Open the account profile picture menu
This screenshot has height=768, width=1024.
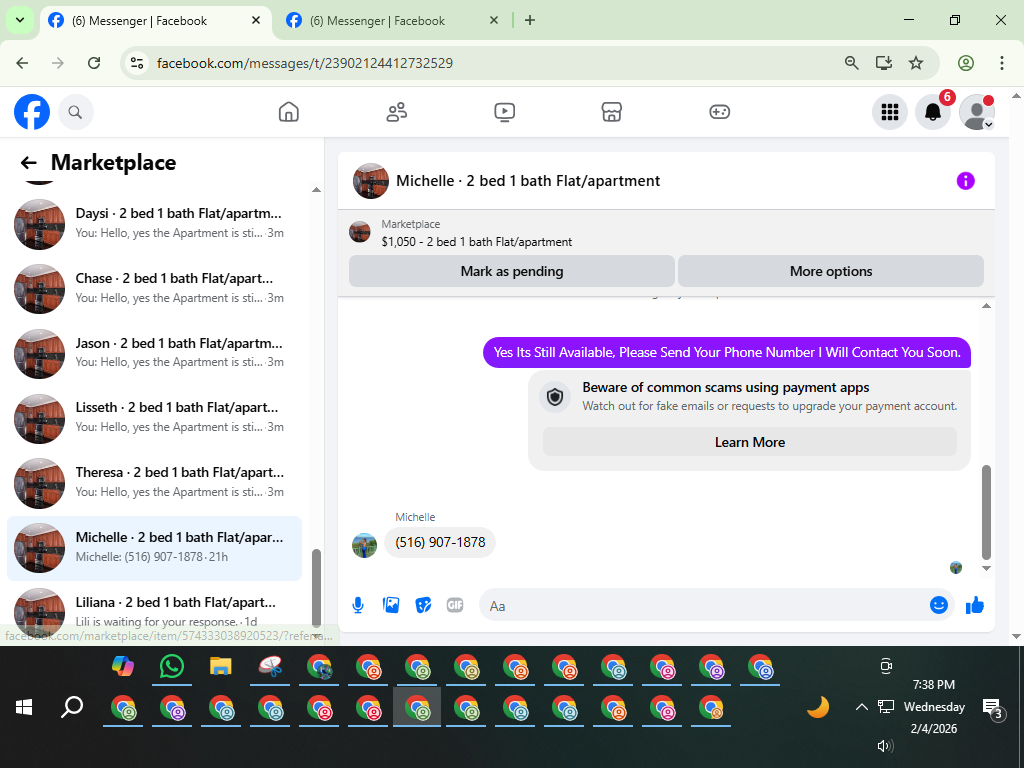[x=976, y=112]
